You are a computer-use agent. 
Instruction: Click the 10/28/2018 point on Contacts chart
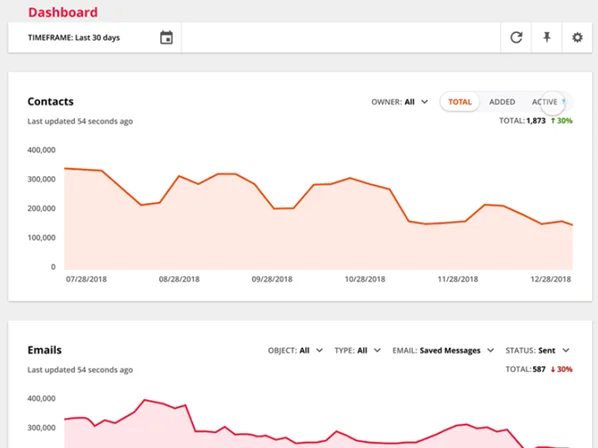coord(365,183)
